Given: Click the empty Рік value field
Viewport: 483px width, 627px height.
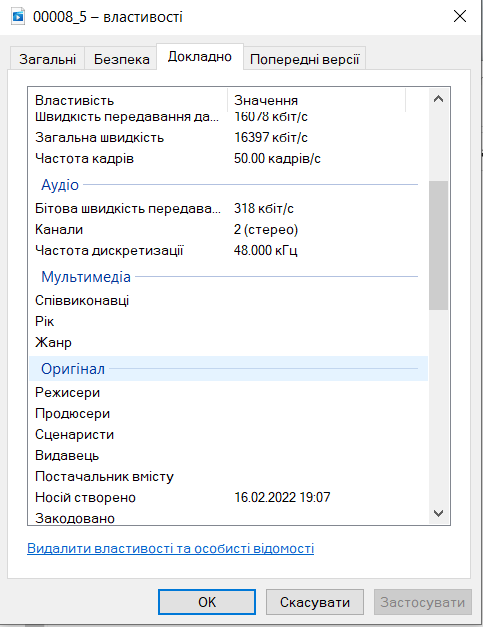Looking at the screenshot, I should tap(326, 321).
